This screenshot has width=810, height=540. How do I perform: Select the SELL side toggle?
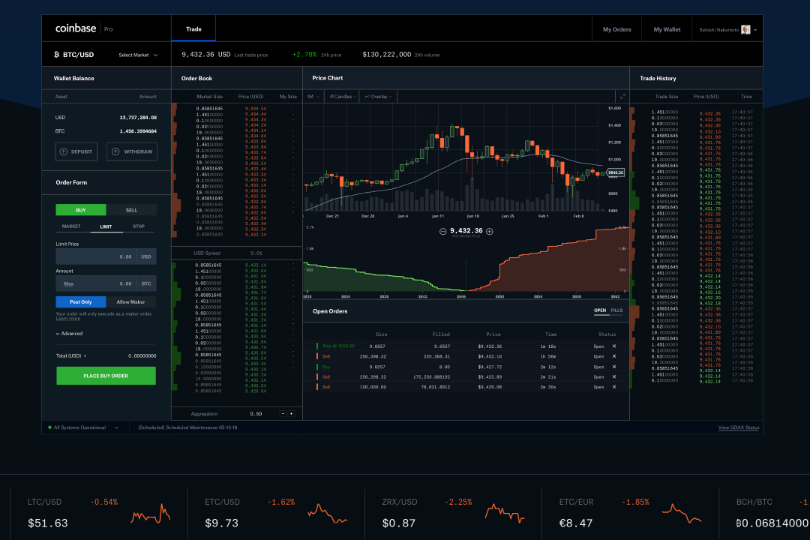click(131, 210)
